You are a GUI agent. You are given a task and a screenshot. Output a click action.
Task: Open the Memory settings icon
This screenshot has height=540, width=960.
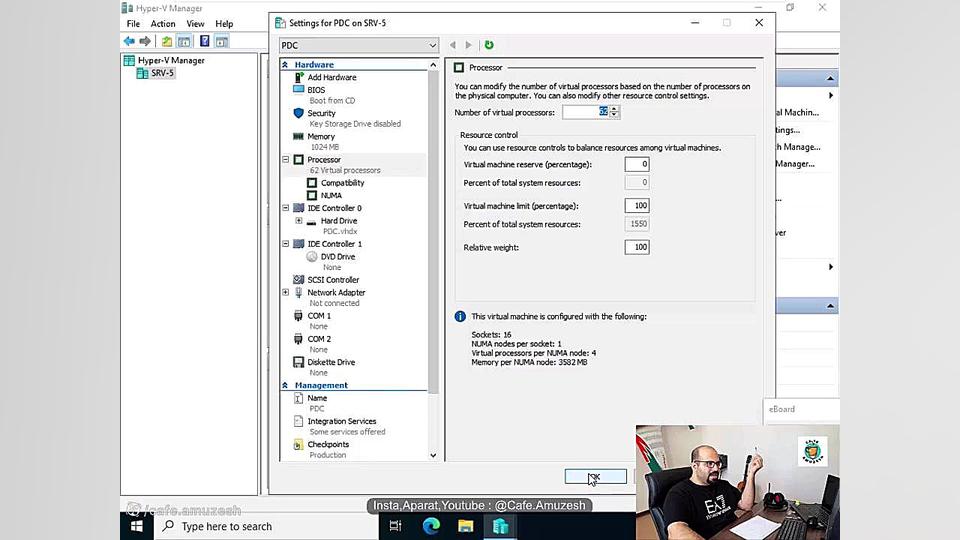(299, 136)
